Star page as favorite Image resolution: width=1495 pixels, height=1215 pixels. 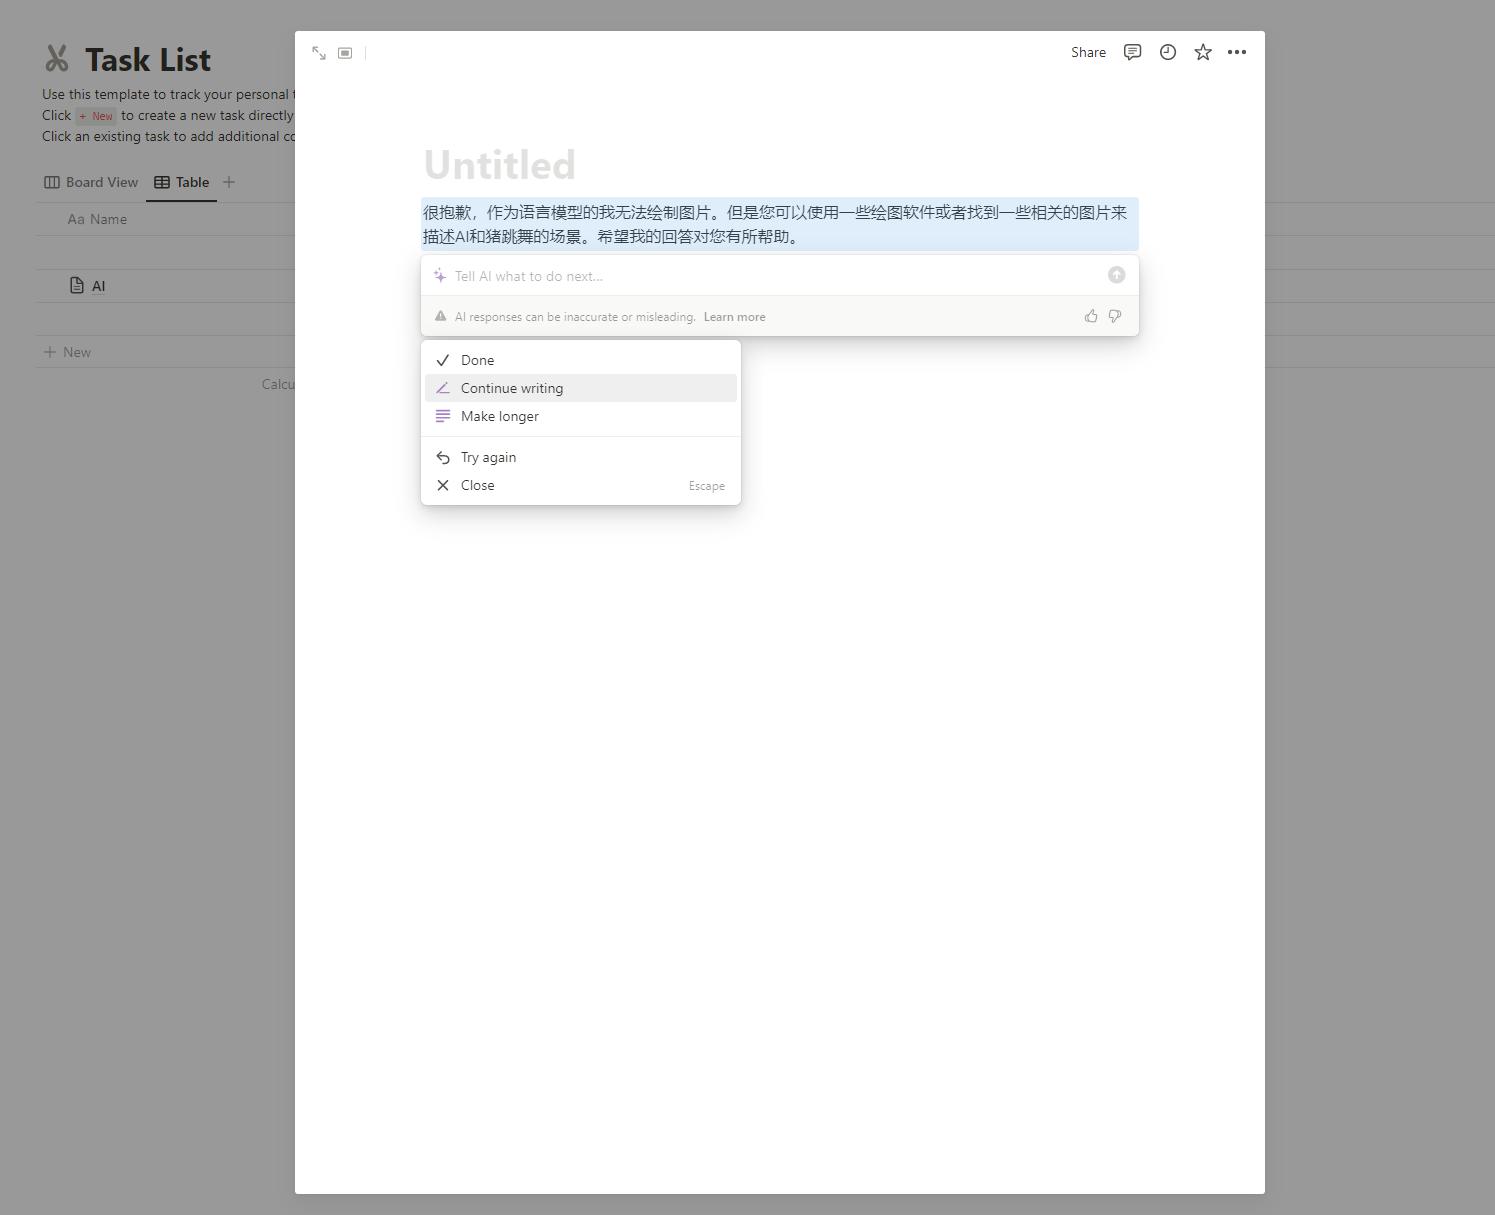point(1203,52)
